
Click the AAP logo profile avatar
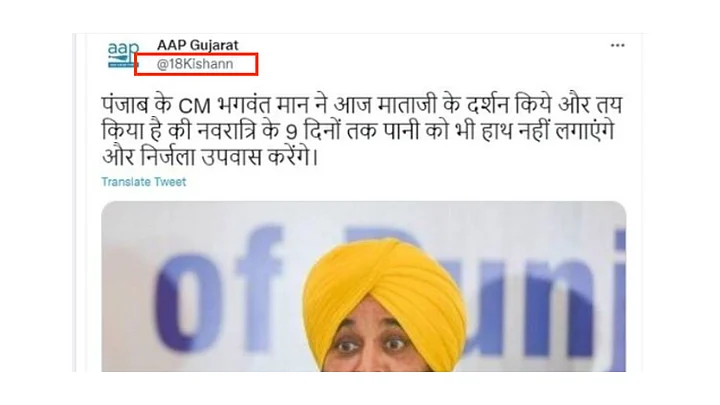123,55
